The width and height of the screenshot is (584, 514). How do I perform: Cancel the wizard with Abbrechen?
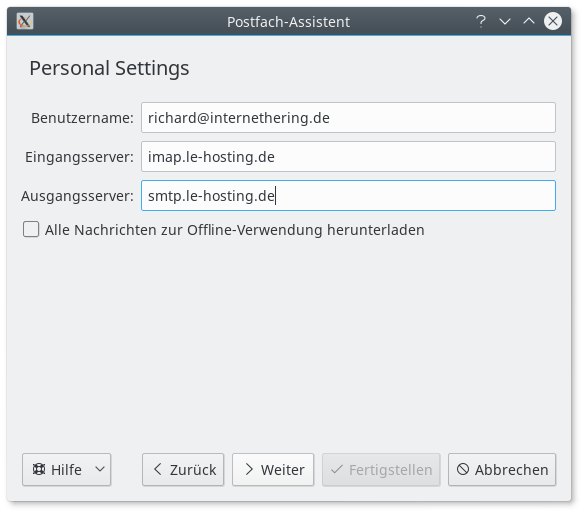tap(502, 469)
